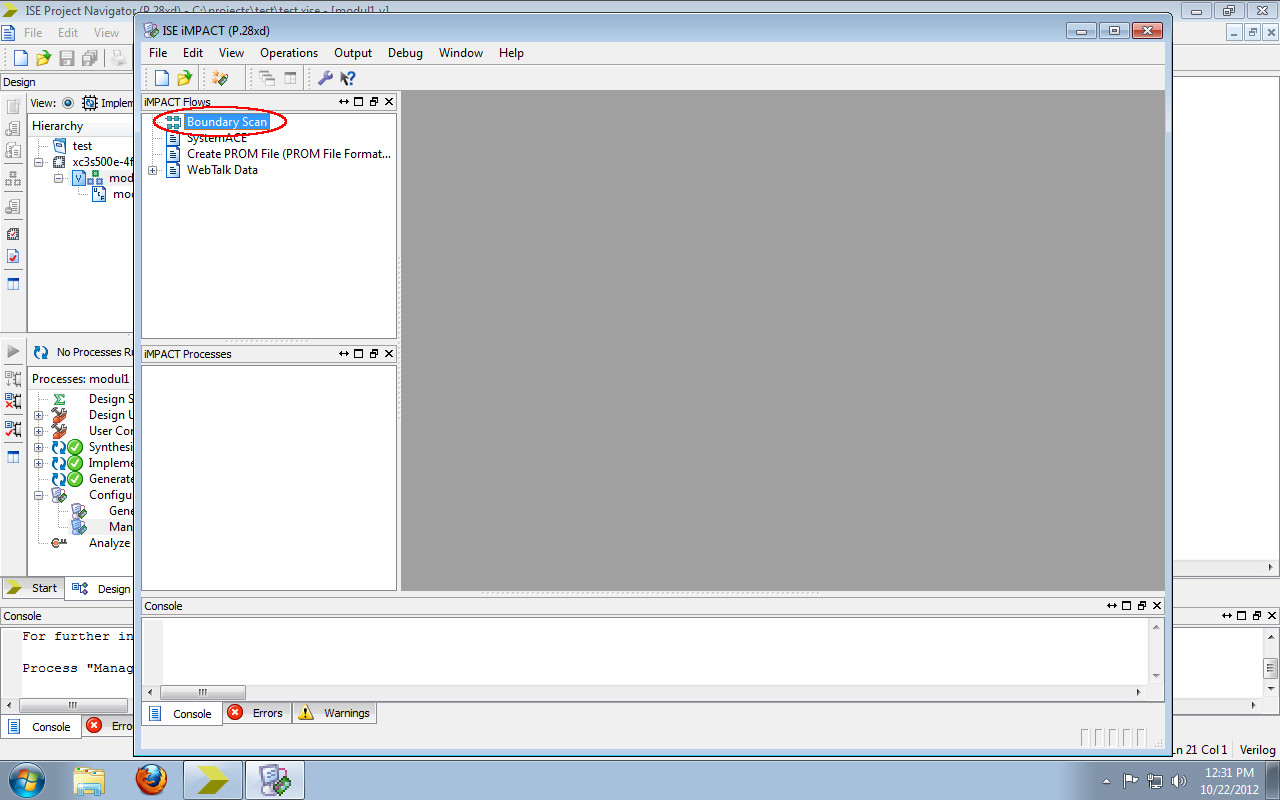Click the green run process arrow icon
Image resolution: width=1280 pixels, height=800 pixels.
tap(13, 351)
